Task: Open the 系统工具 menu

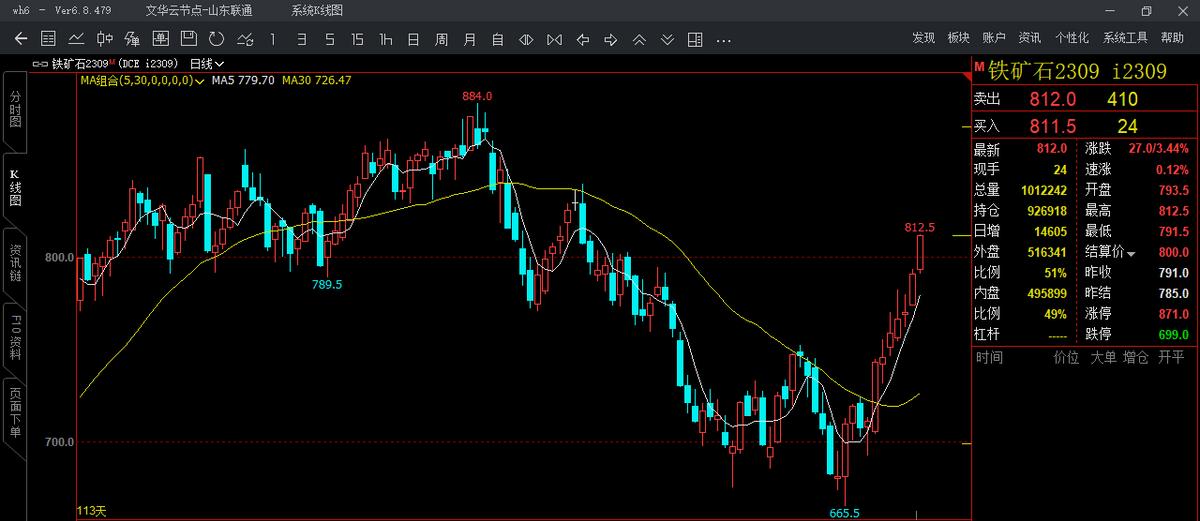Action: pyautogui.click(x=1125, y=38)
